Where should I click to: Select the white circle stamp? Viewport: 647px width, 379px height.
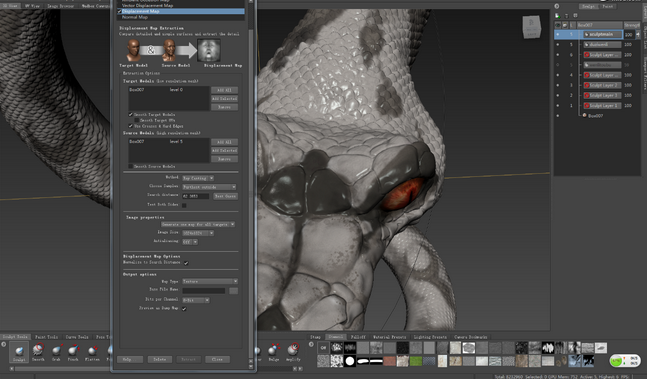click(x=350, y=361)
